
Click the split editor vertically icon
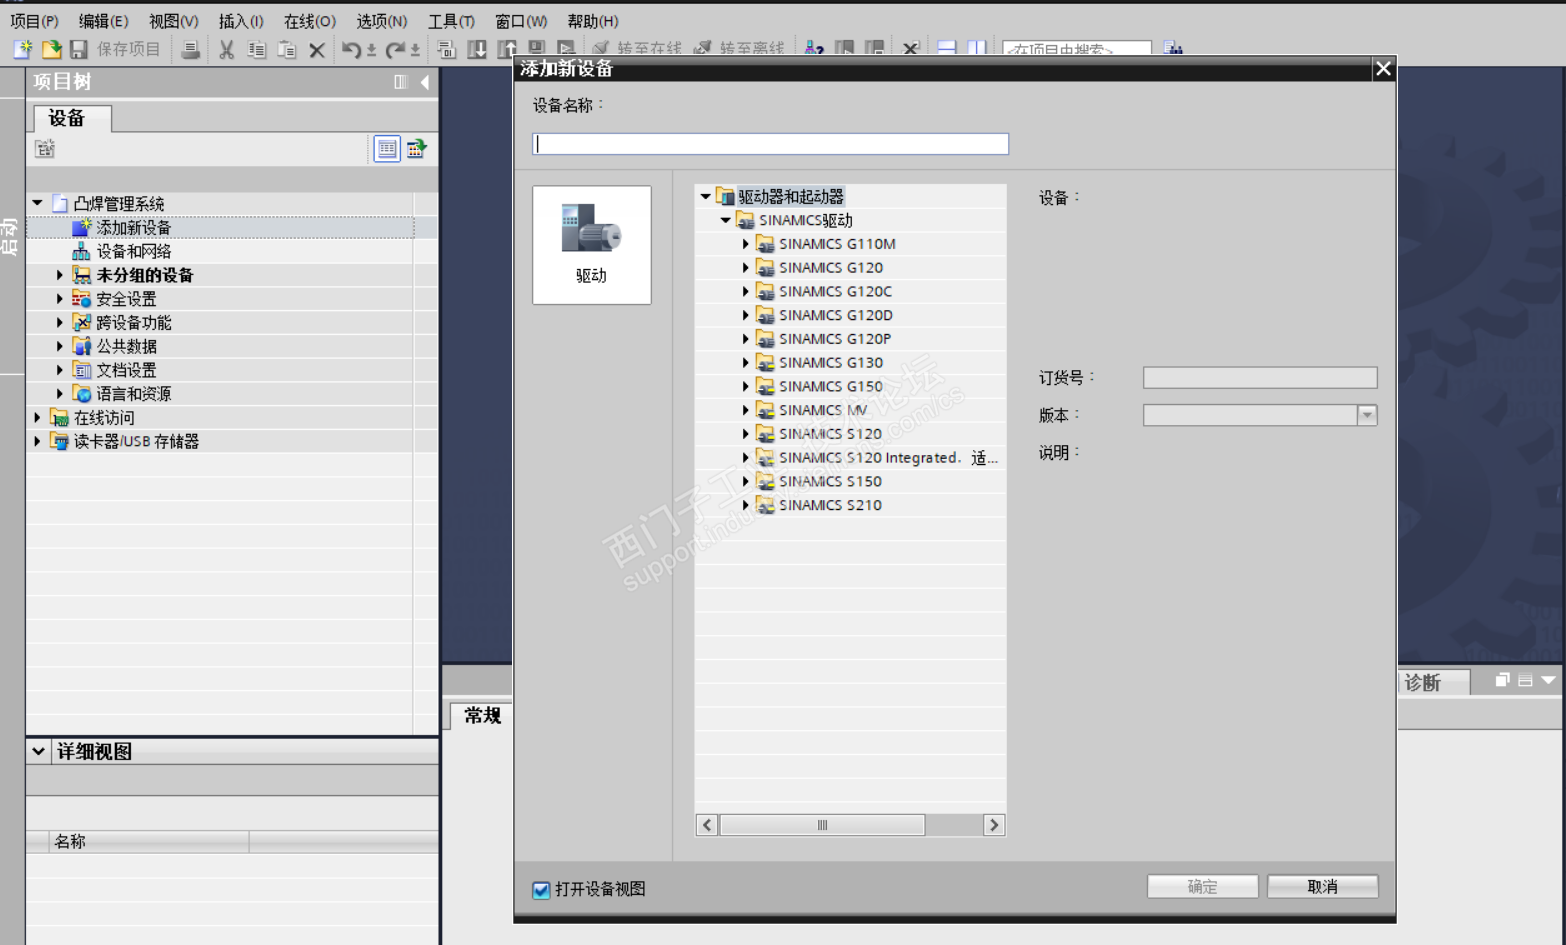977,49
